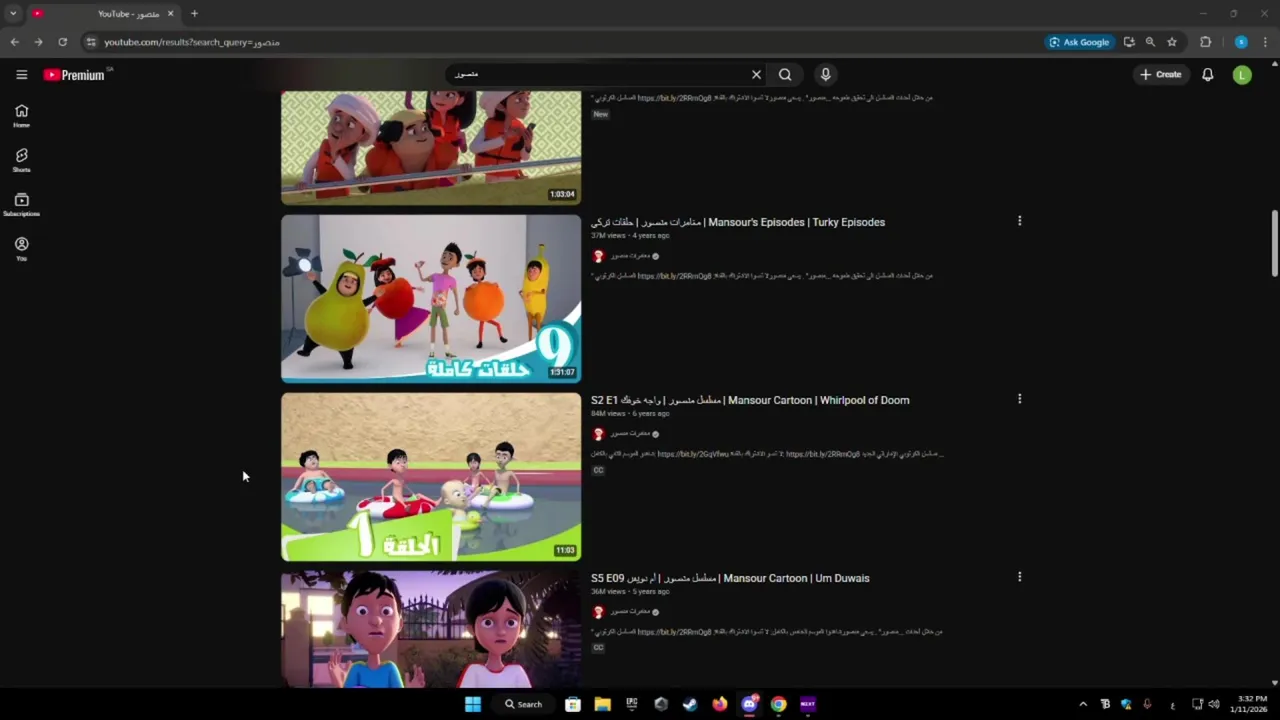Click the Create button
This screenshot has height=720, width=1280.
(1161, 74)
